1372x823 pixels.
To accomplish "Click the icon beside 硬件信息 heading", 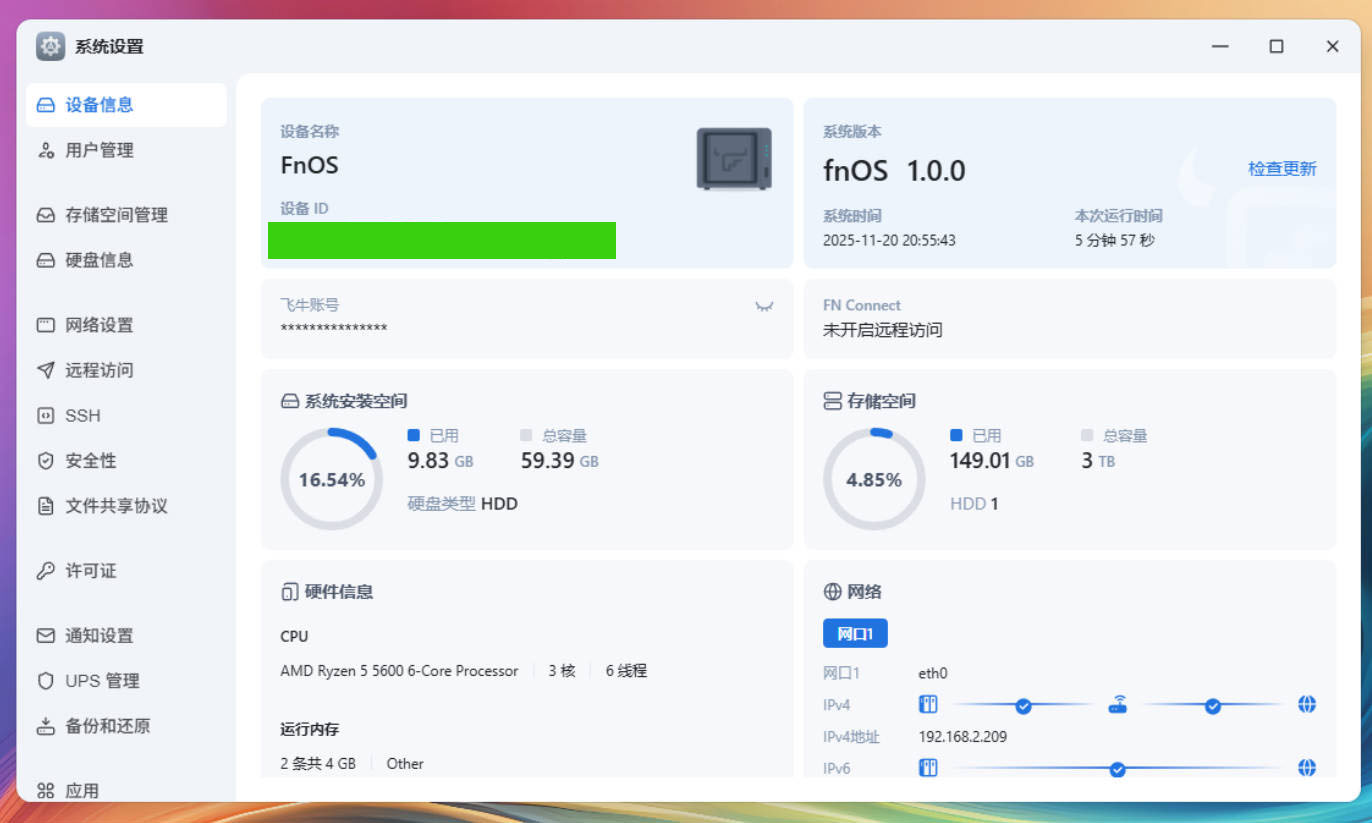I will pos(290,592).
